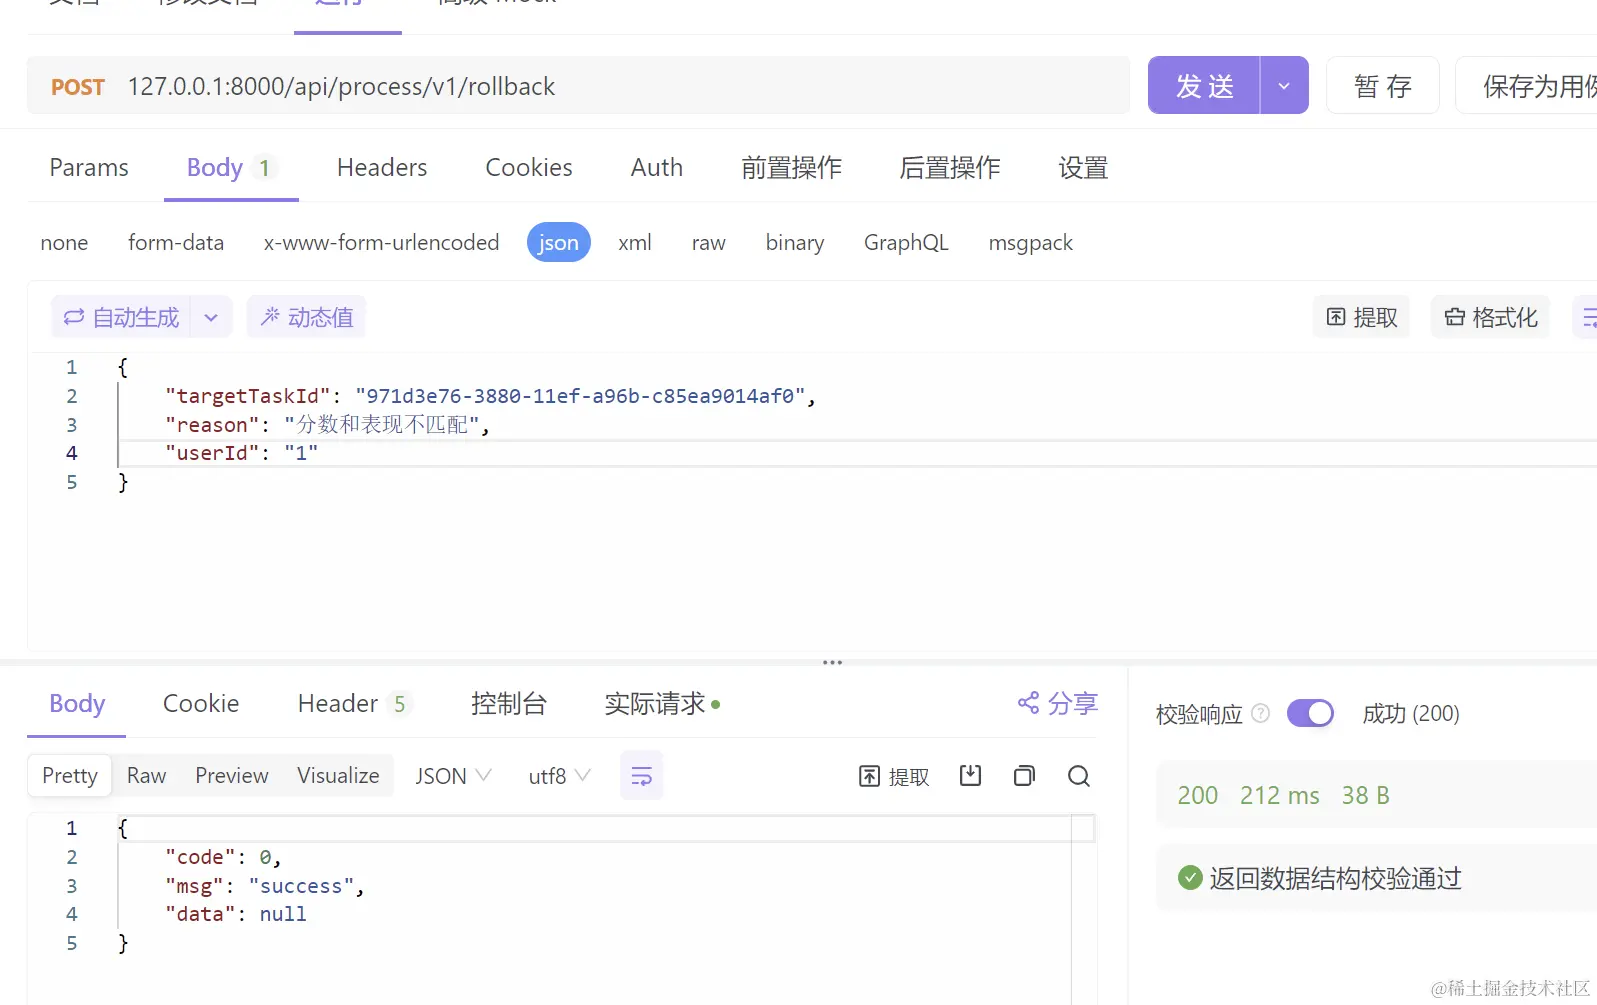This screenshot has height=1005, width=1597.
Task: Select the raw body type
Action: point(709,243)
